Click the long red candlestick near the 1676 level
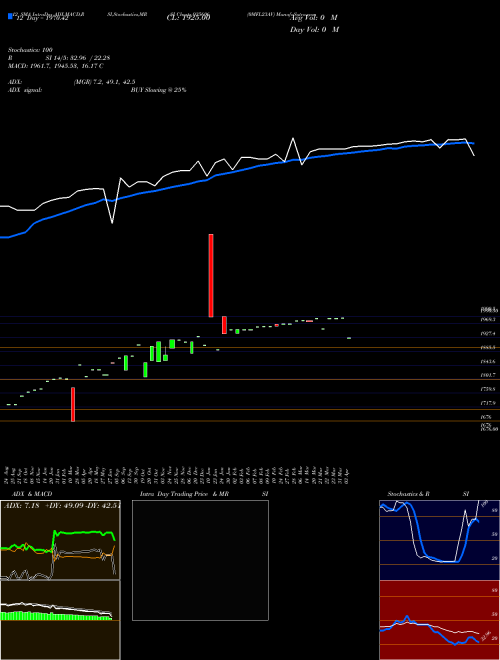Image resolution: width=500 pixels, height=660 pixels. click(x=73, y=404)
